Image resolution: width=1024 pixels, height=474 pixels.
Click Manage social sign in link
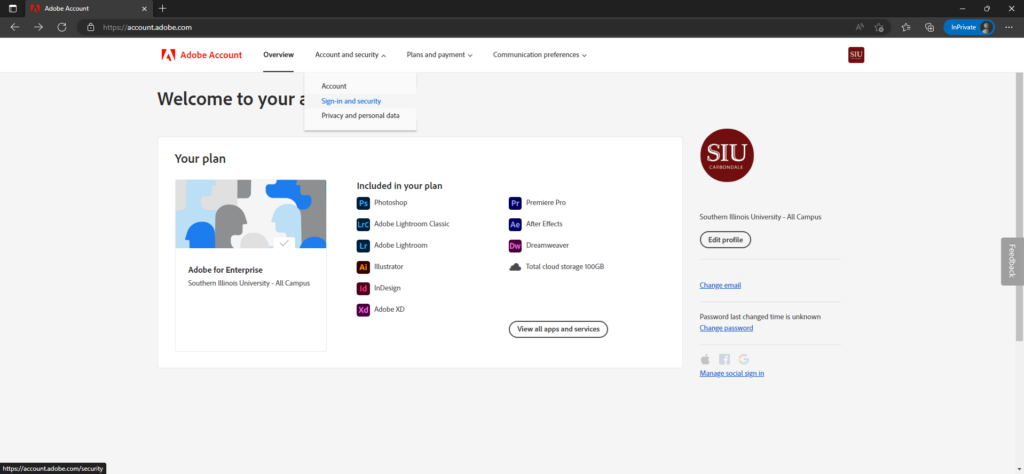click(731, 373)
